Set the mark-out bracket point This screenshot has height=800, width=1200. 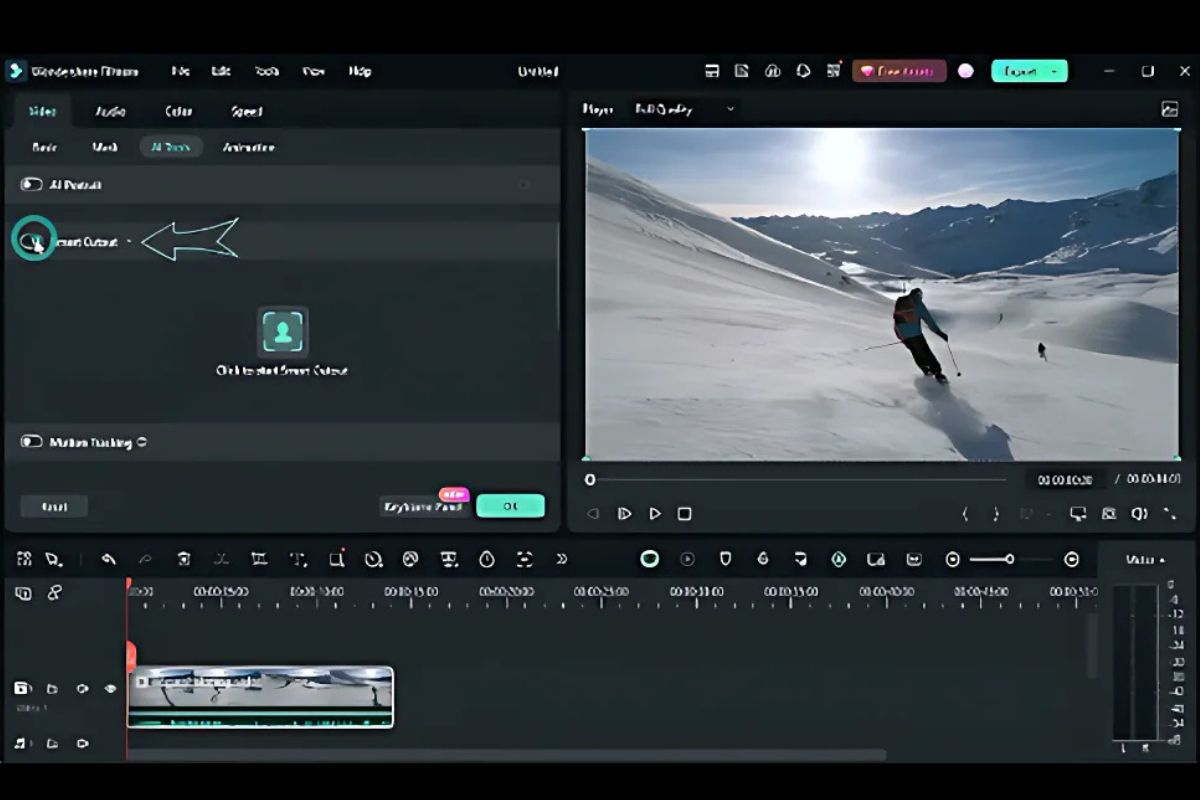click(996, 514)
